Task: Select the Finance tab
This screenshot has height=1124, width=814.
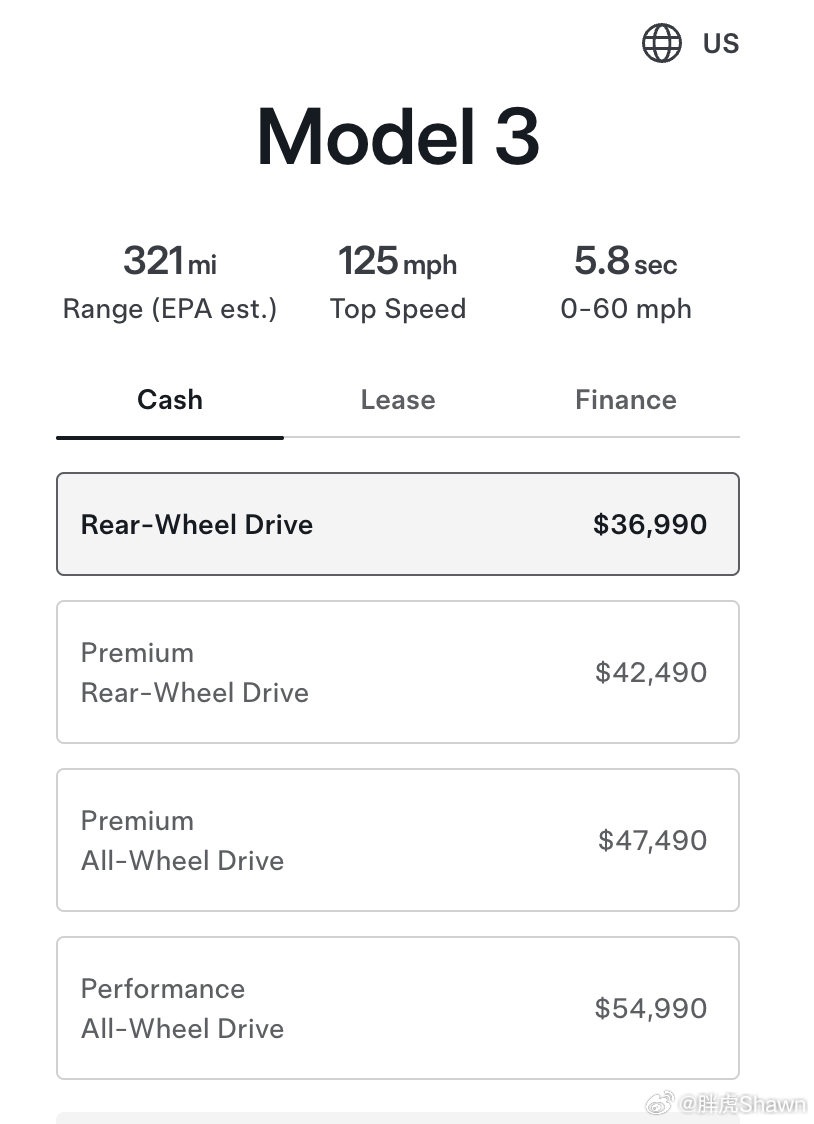Action: click(x=626, y=400)
